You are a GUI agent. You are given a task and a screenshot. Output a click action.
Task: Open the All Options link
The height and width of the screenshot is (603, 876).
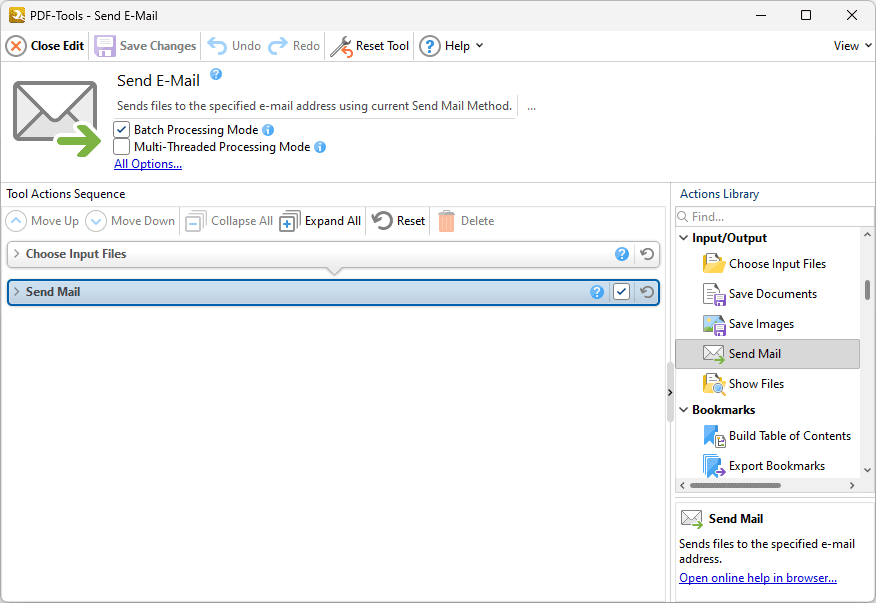pos(148,164)
